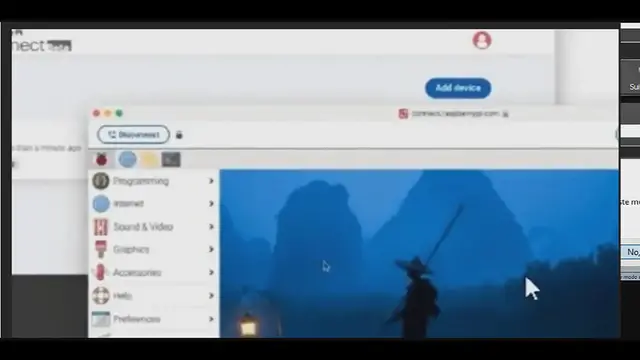Open the Help menu entry

(x=154, y=296)
